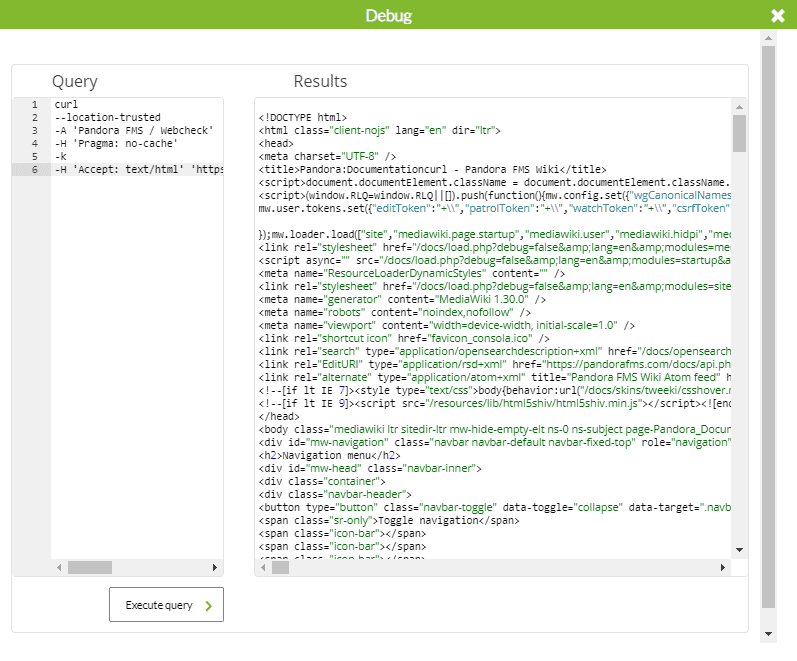The width and height of the screenshot is (797, 661).
Task: Click the Execute query button
Action: 166,605
